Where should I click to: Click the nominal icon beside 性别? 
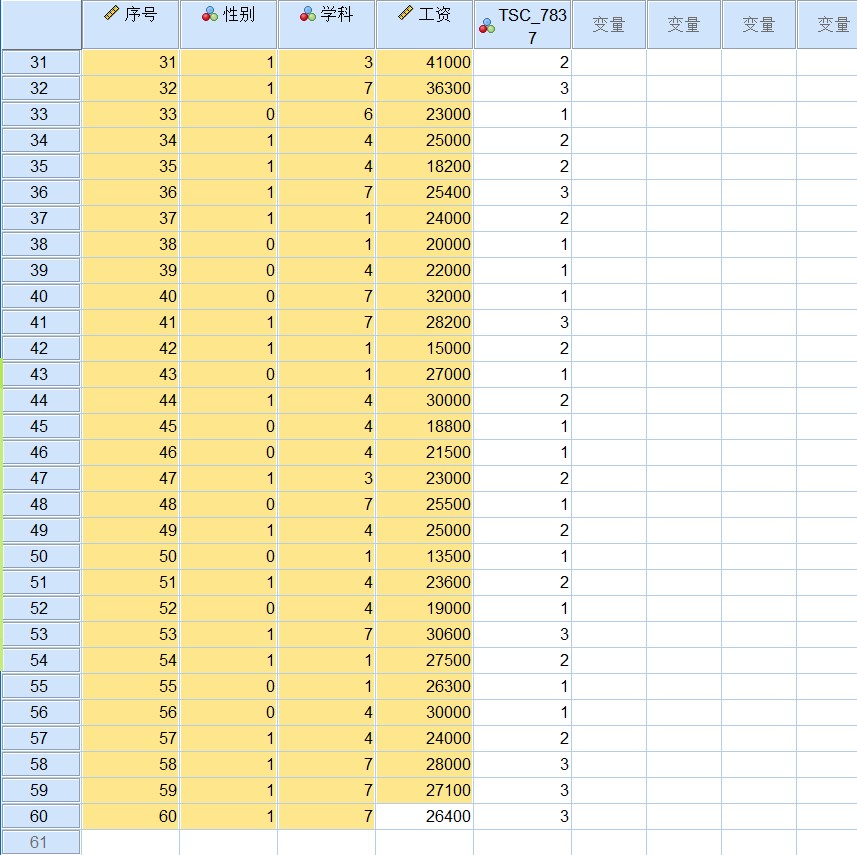coord(210,15)
